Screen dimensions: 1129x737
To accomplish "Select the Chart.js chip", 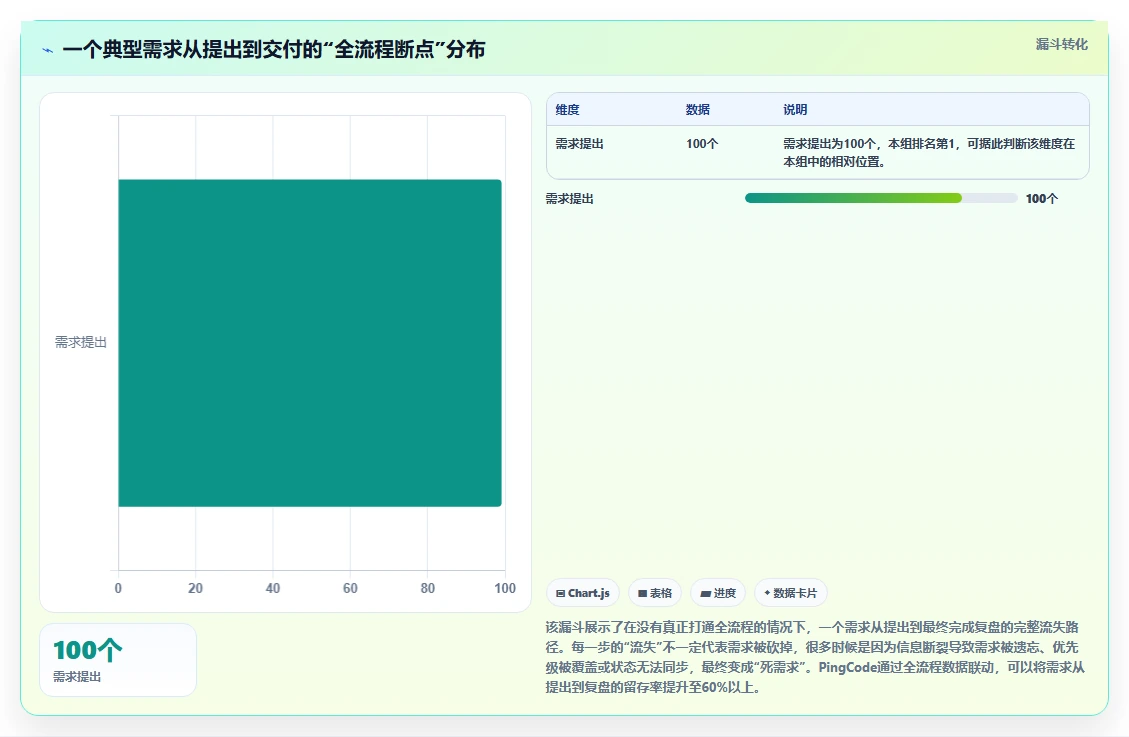I will tap(583, 593).
